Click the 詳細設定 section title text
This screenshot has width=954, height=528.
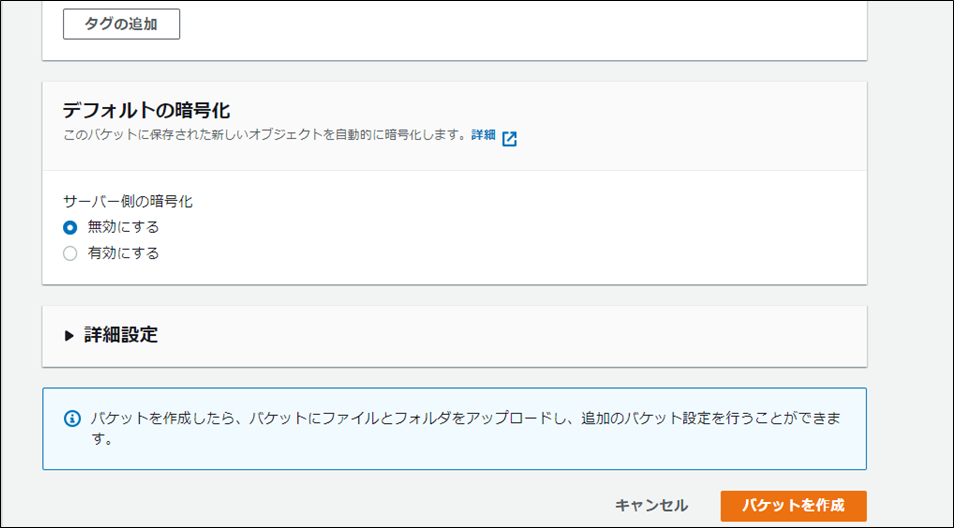[x=121, y=335]
